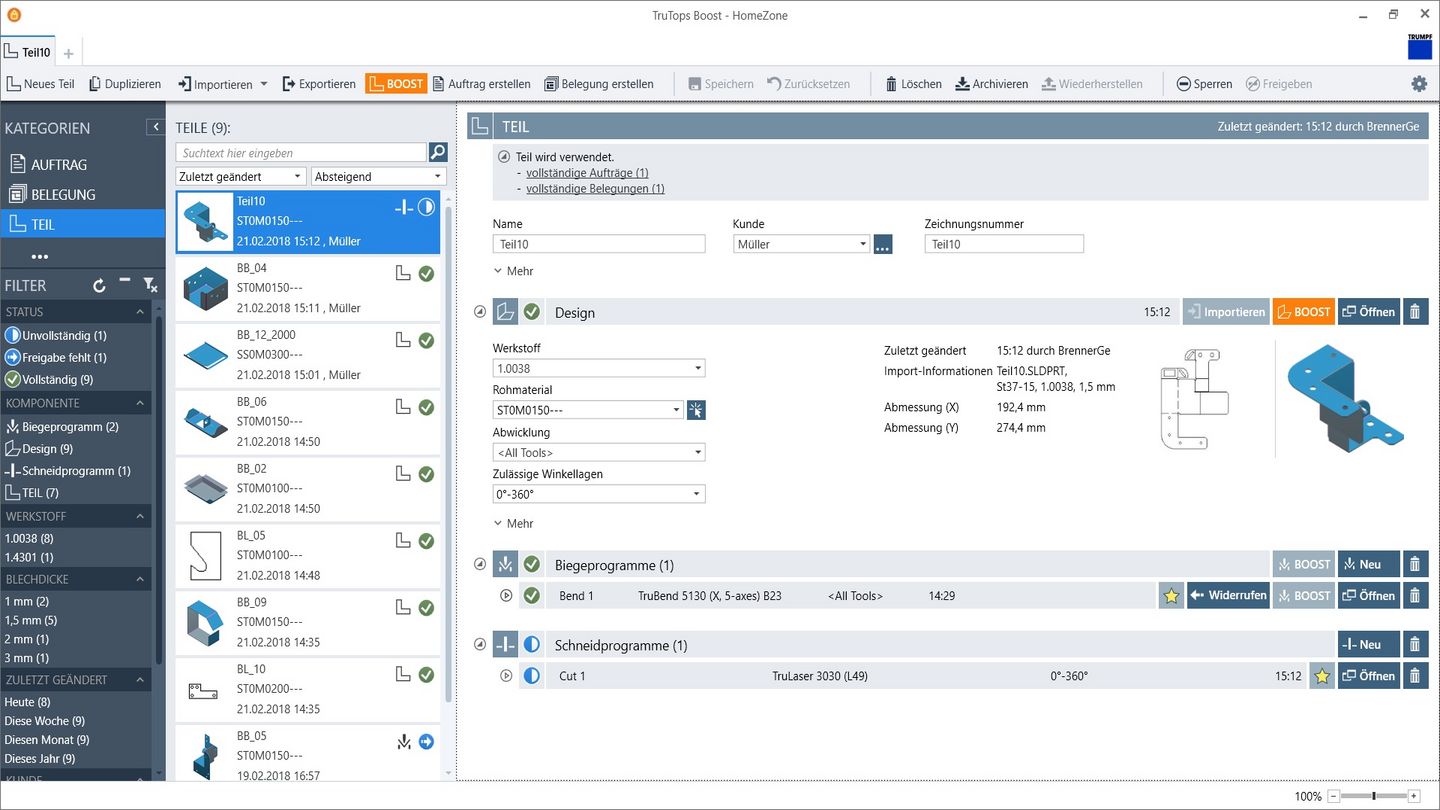Open the Zuletzt geändert sort dropdown
1440x810 pixels.
tap(240, 177)
